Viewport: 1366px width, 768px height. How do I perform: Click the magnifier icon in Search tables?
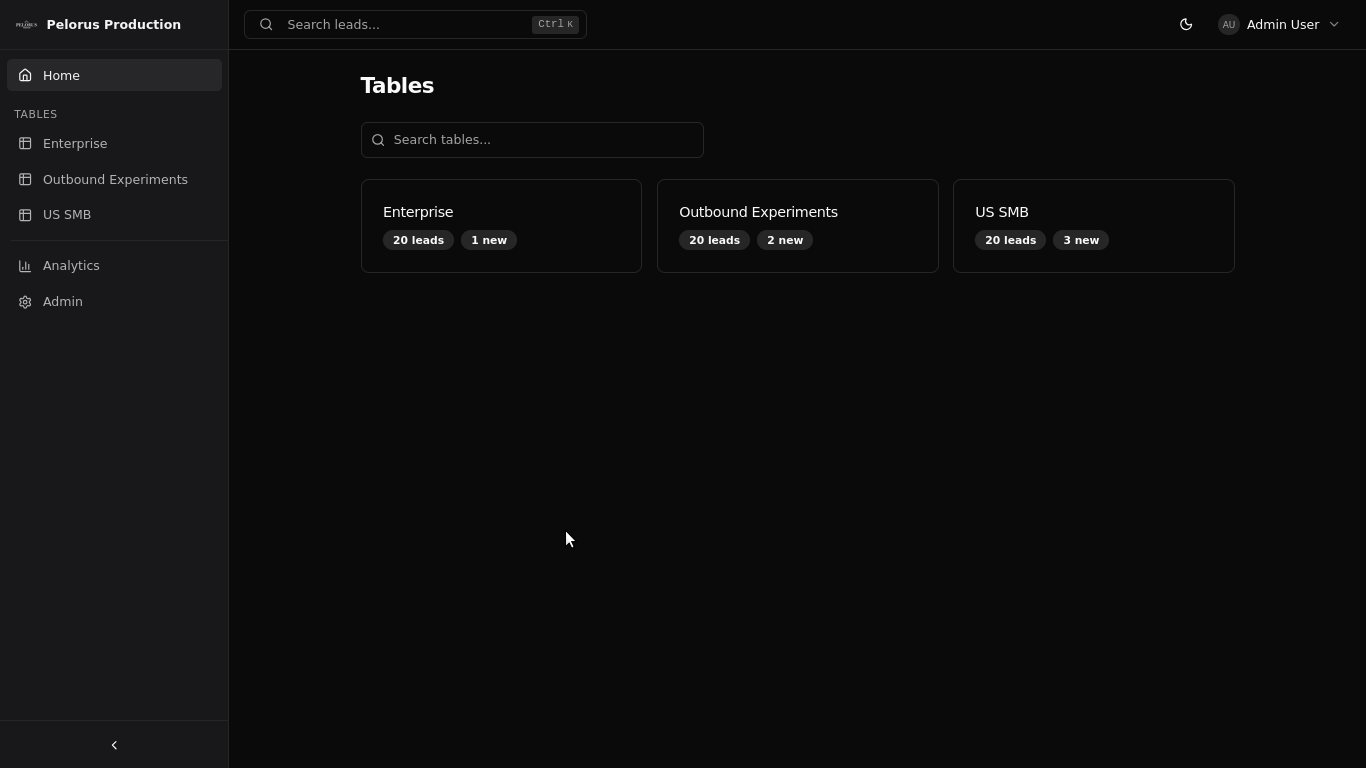click(x=378, y=140)
